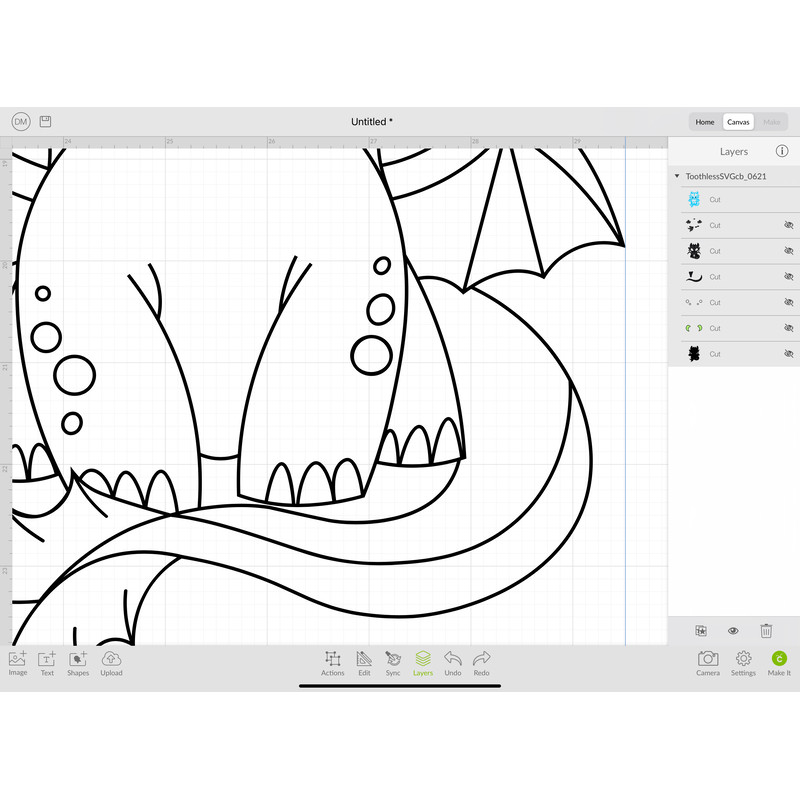The image size is (800, 800).
Task: Open Layers info button
Action: click(782, 151)
